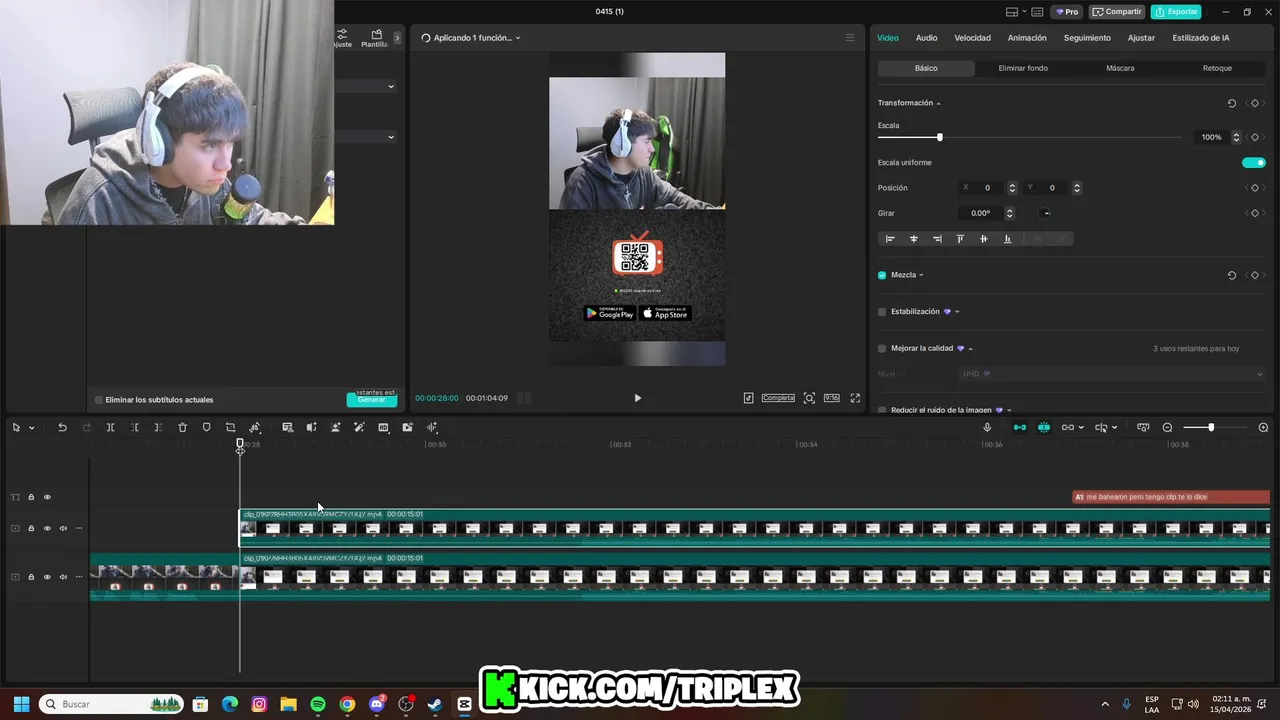Select the Eliminar fondo subtab
The height and width of the screenshot is (720, 1280).
click(1023, 68)
